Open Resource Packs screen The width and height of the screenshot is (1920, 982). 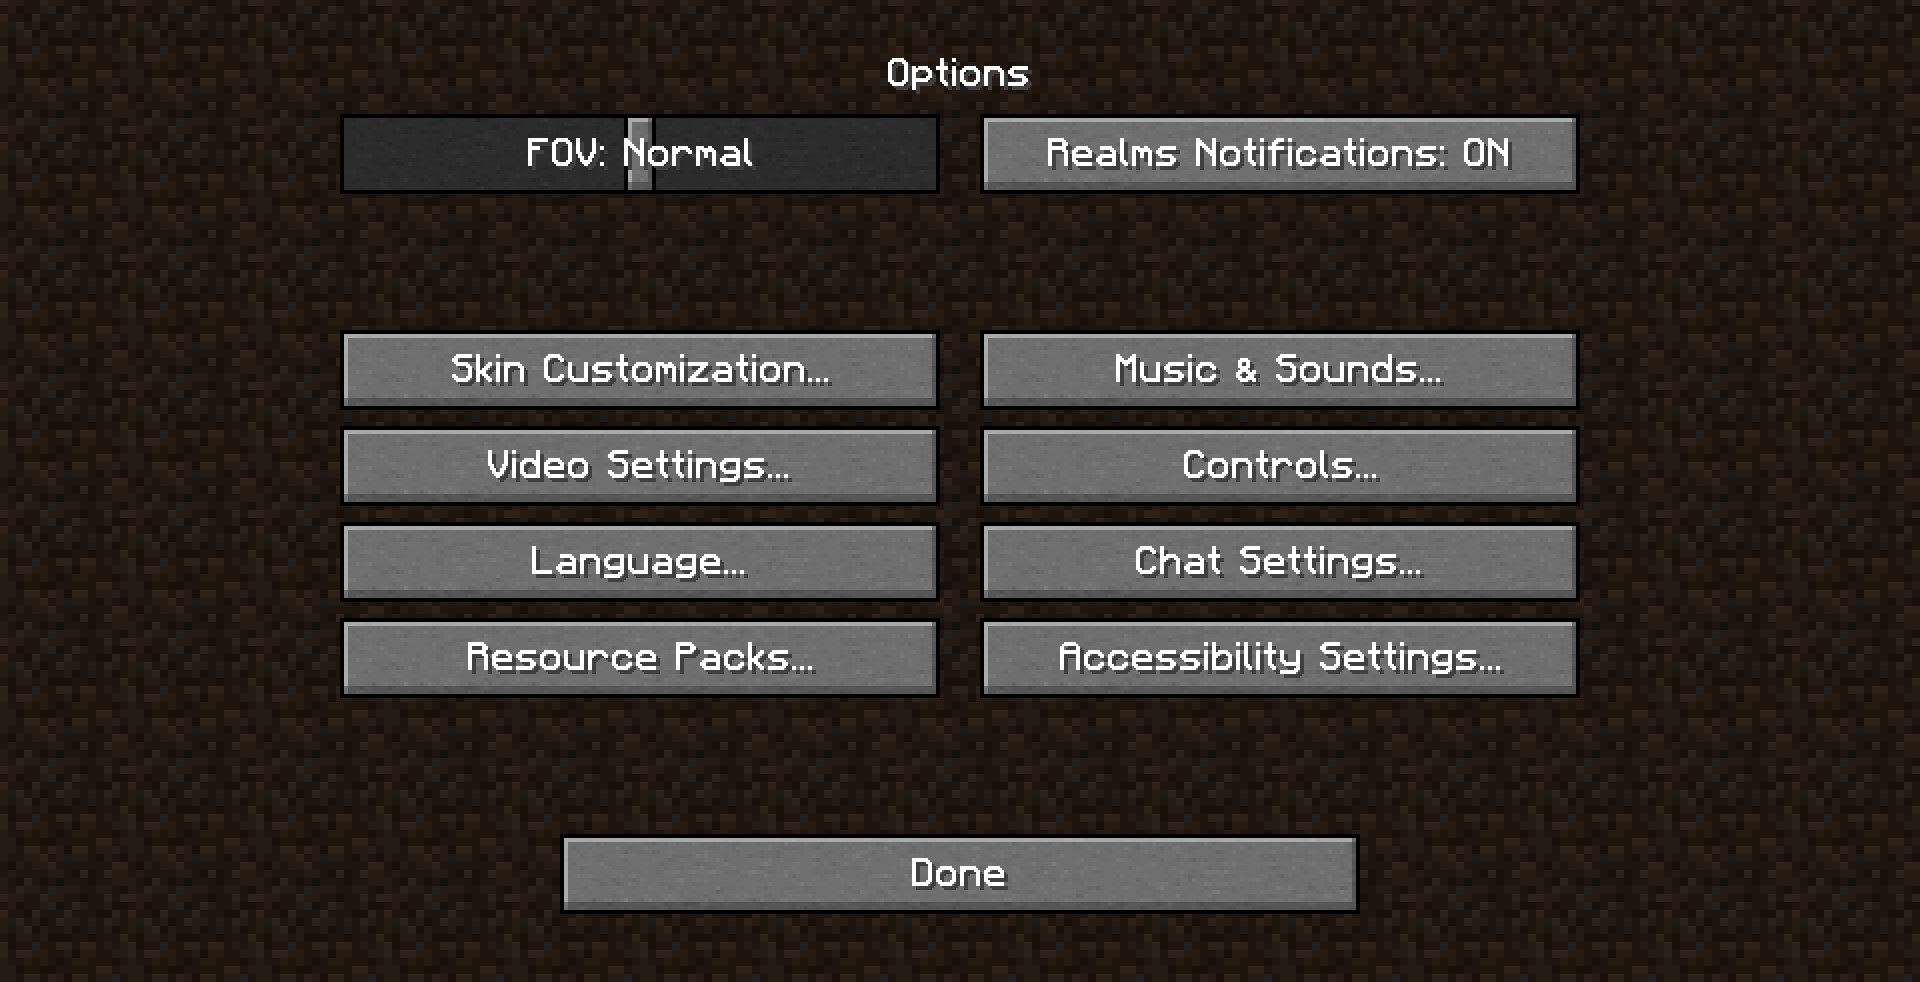point(640,658)
